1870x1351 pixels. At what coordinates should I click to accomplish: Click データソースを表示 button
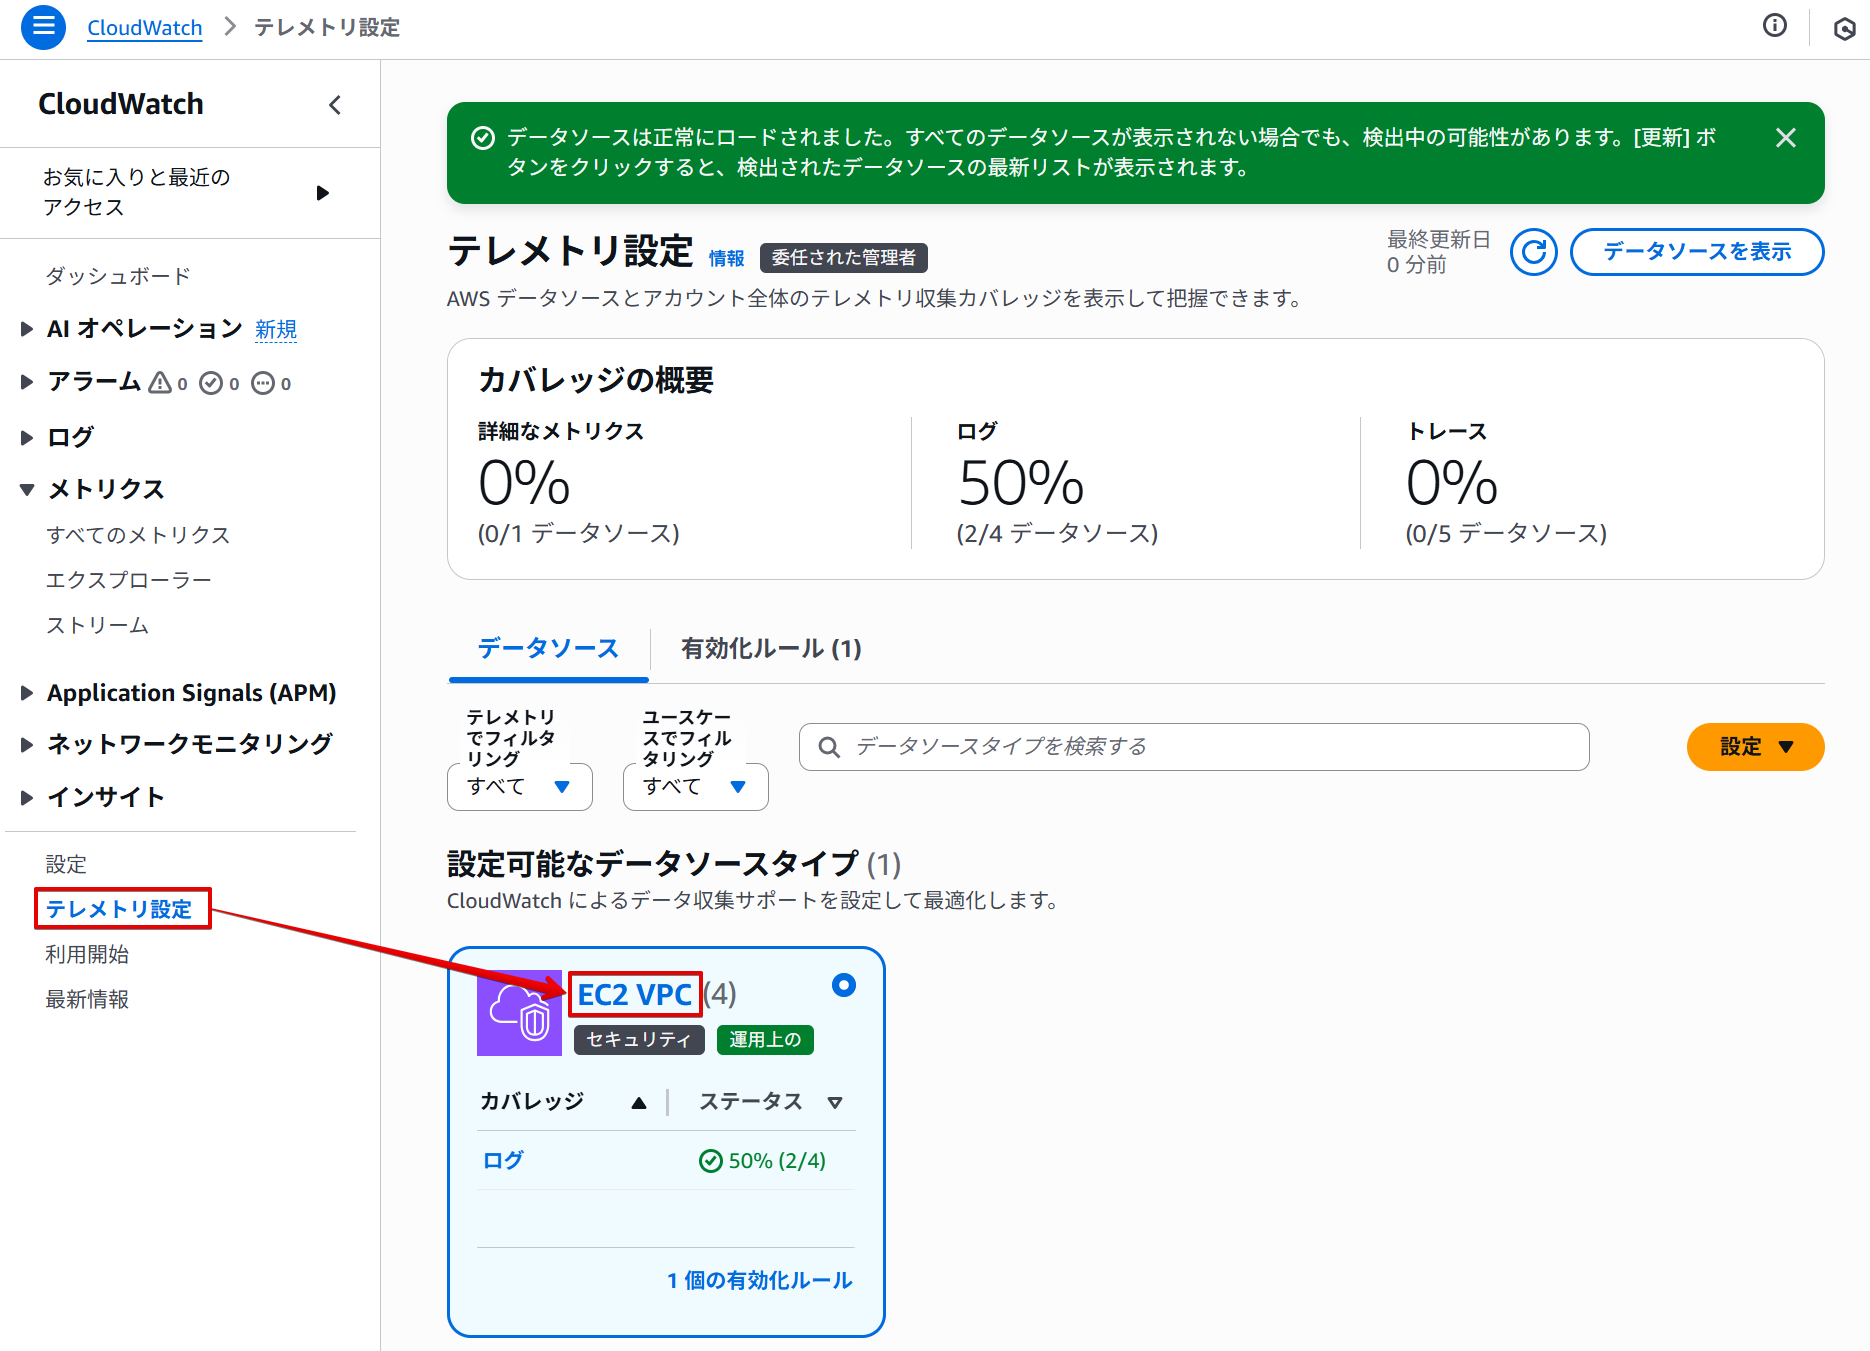click(1697, 252)
